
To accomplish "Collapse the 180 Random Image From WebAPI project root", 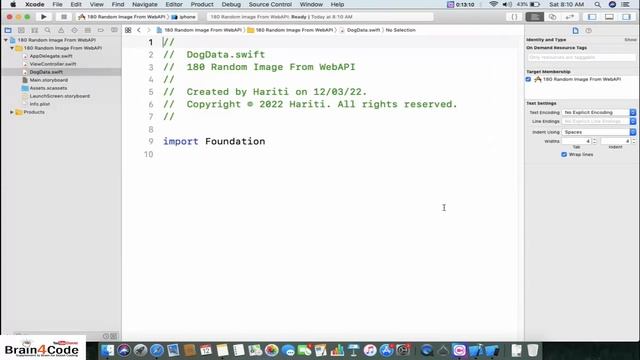I will (x=6, y=40).
